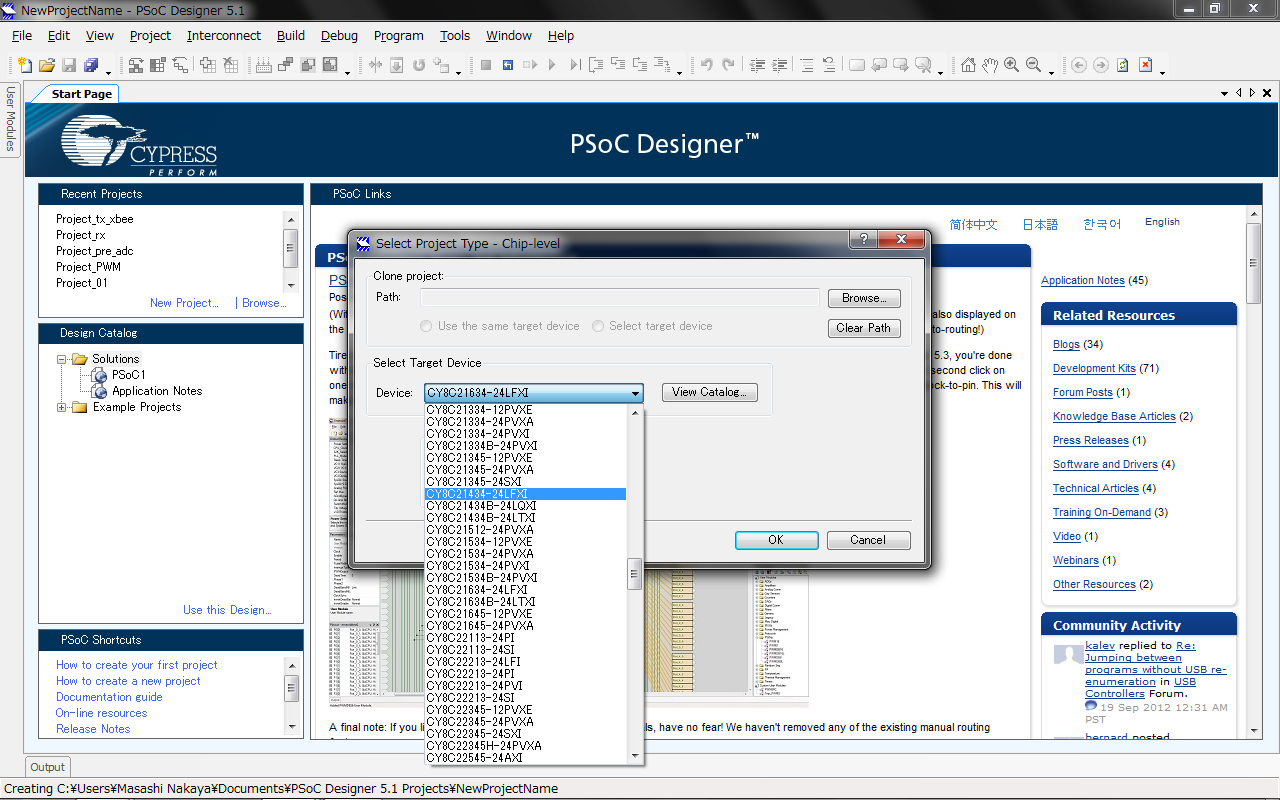Click the Start Page vertical scrollbar
The height and width of the screenshot is (800, 1280).
pos(1253,264)
